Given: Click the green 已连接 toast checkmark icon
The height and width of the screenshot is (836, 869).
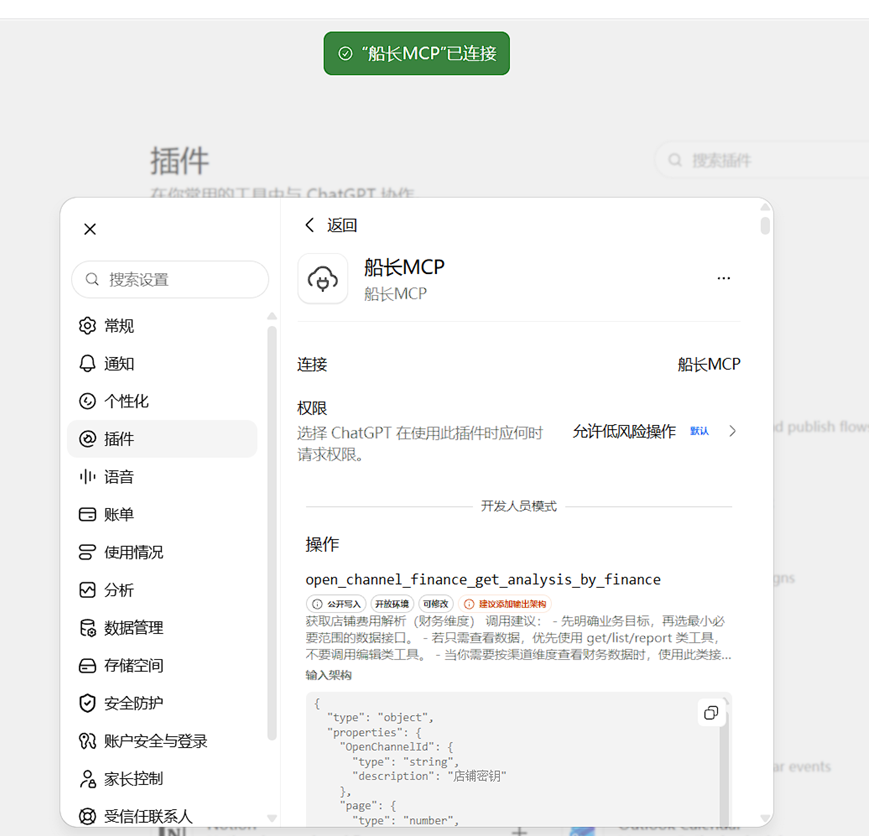Looking at the screenshot, I should tap(345, 53).
